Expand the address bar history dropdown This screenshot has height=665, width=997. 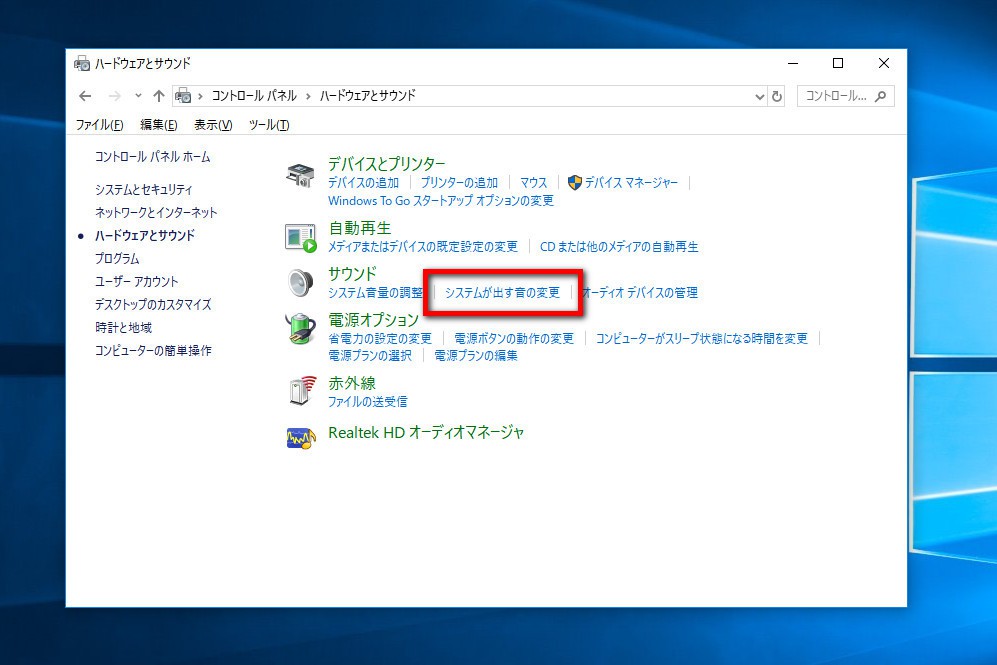pyautogui.click(x=759, y=96)
